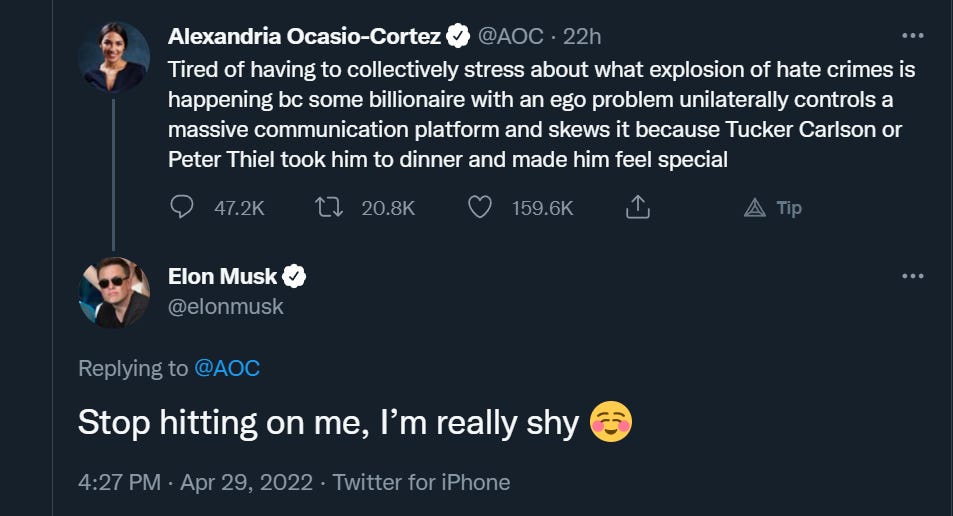Open more options on Elon Musk reply
Viewport: 953px width, 516px height.
point(912,276)
